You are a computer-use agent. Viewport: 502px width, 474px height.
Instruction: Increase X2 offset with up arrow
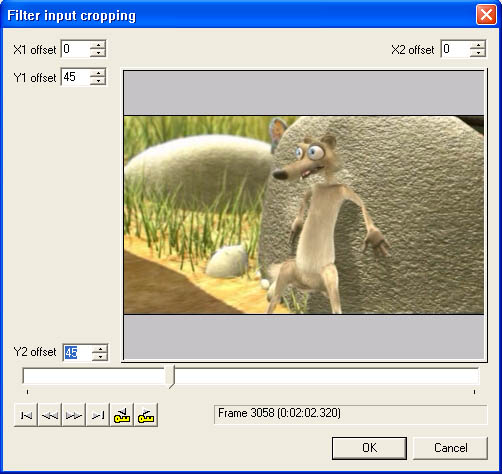[478, 45]
